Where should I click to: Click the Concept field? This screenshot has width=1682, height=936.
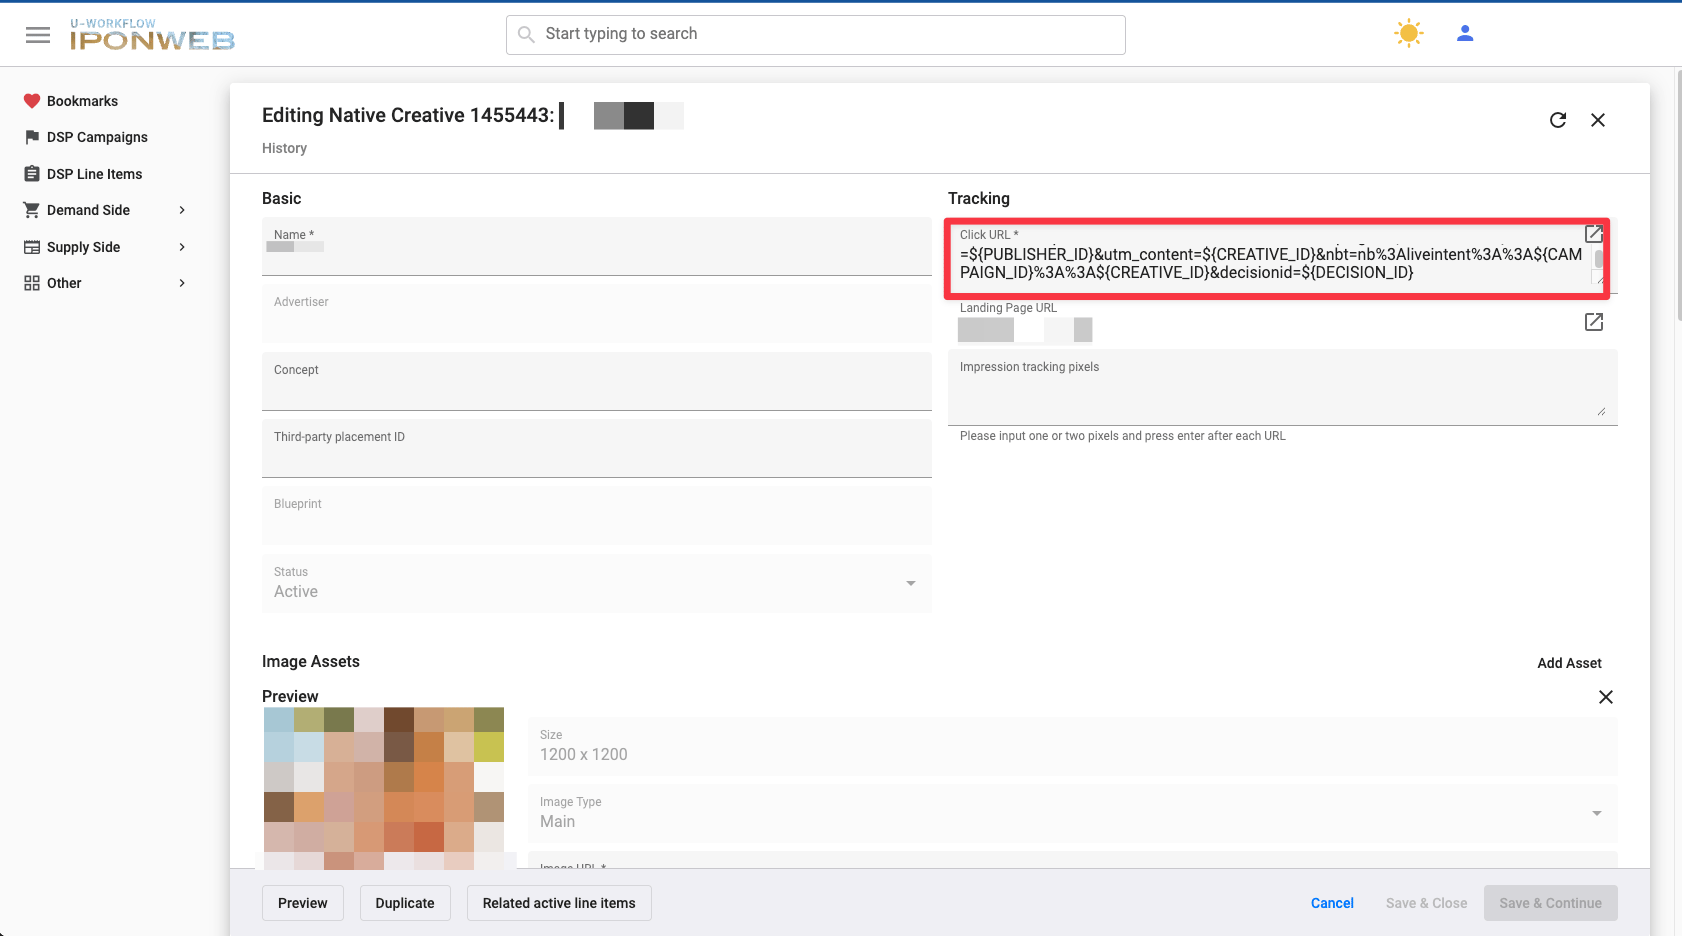597,381
